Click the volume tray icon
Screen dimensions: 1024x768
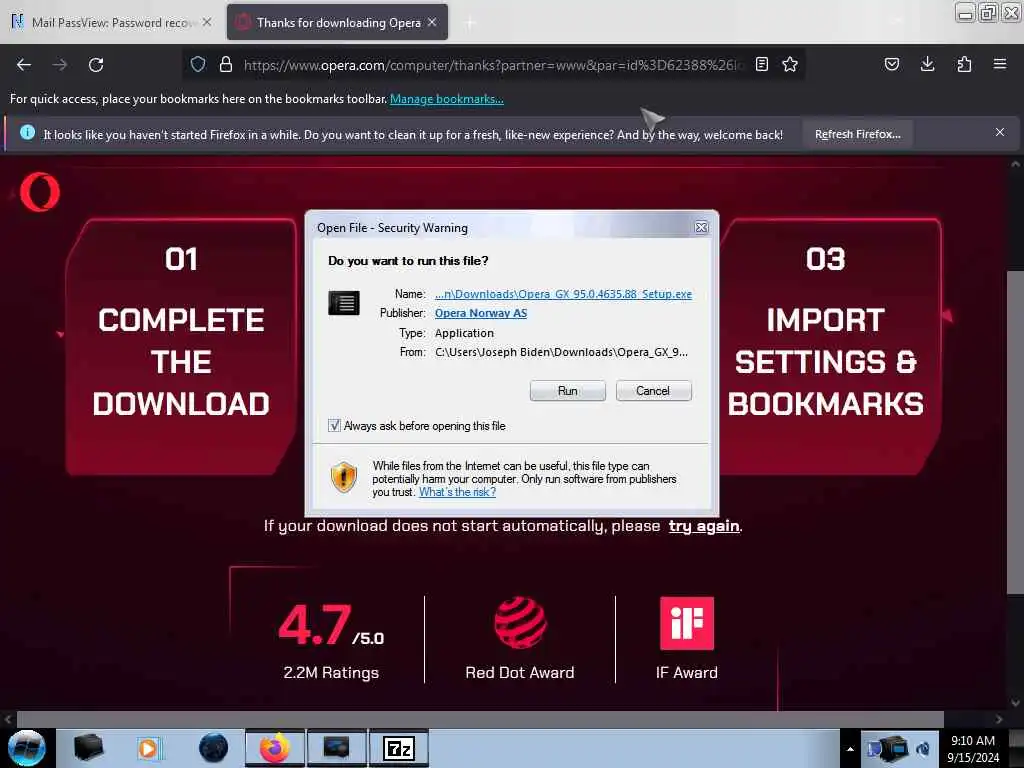(924, 749)
